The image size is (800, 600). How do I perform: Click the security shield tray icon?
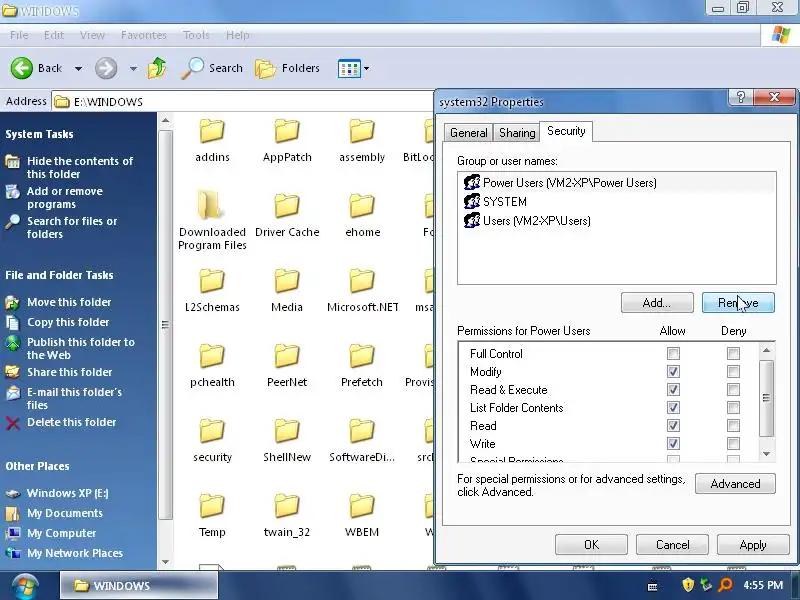click(688, 585)
